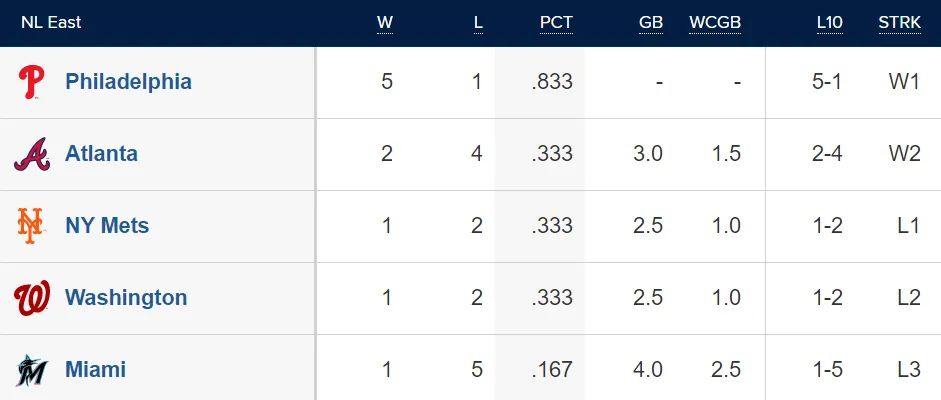The image size is (941, 400).
Task: Open the Washington team link
Action: point(126,298)
